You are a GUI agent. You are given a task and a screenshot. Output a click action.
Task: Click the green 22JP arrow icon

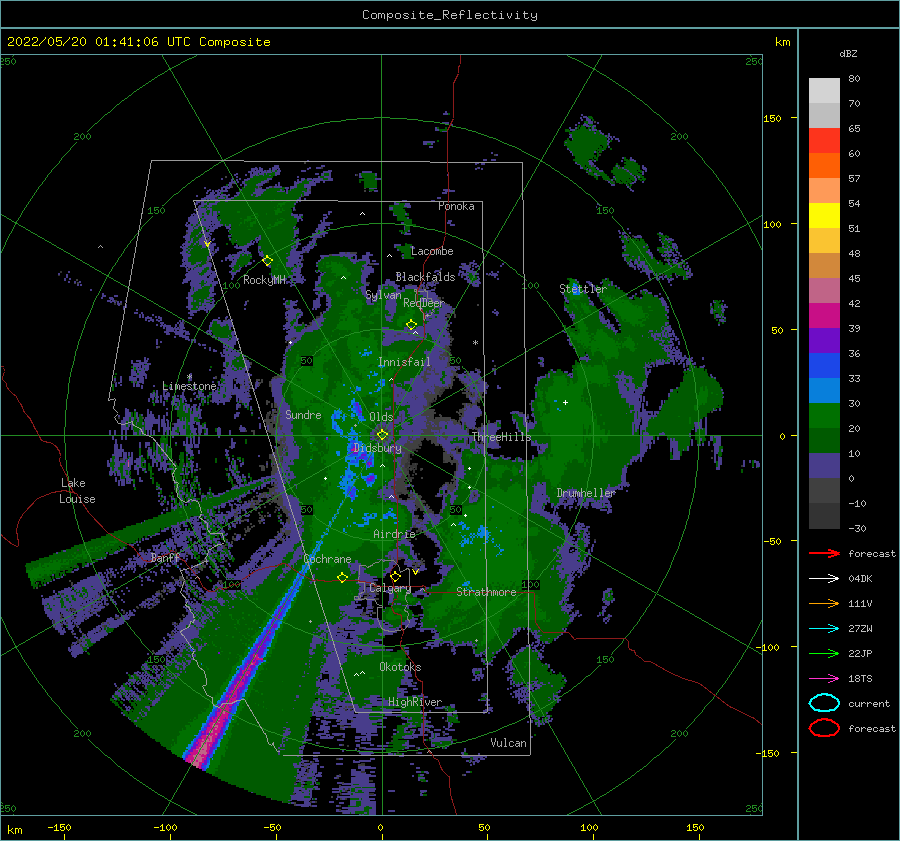coord(824,653)
